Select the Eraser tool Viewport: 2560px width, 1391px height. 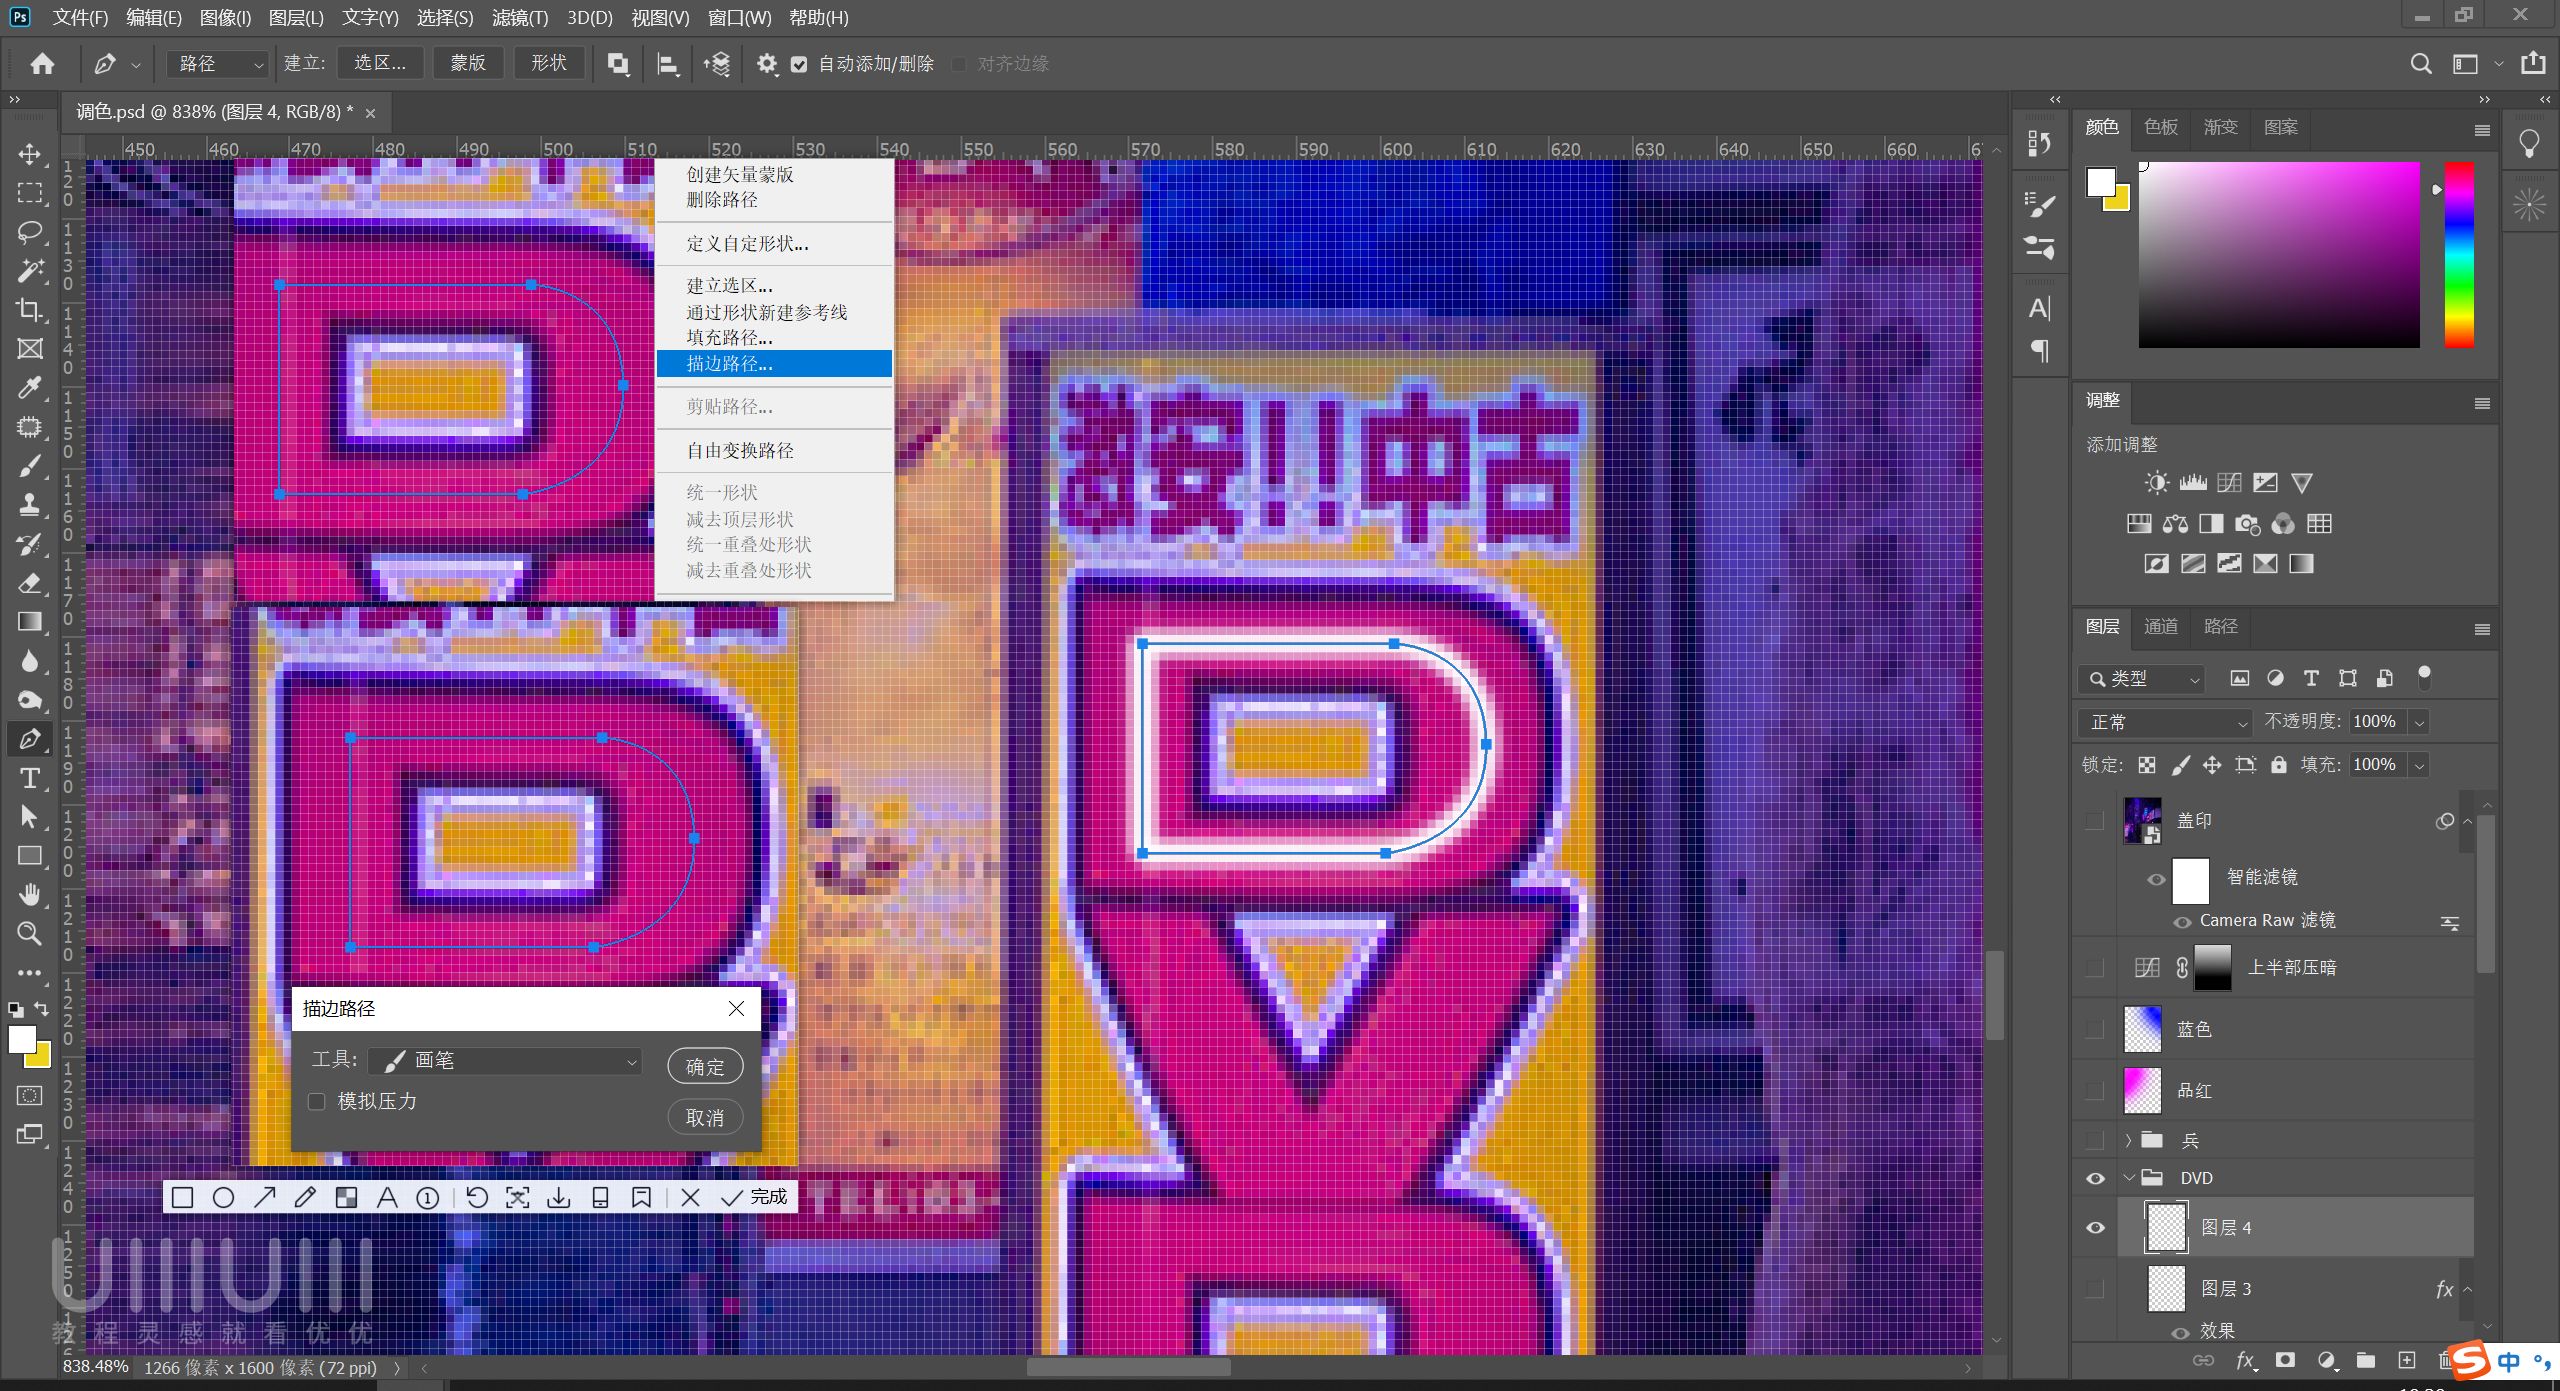point(30,583)
